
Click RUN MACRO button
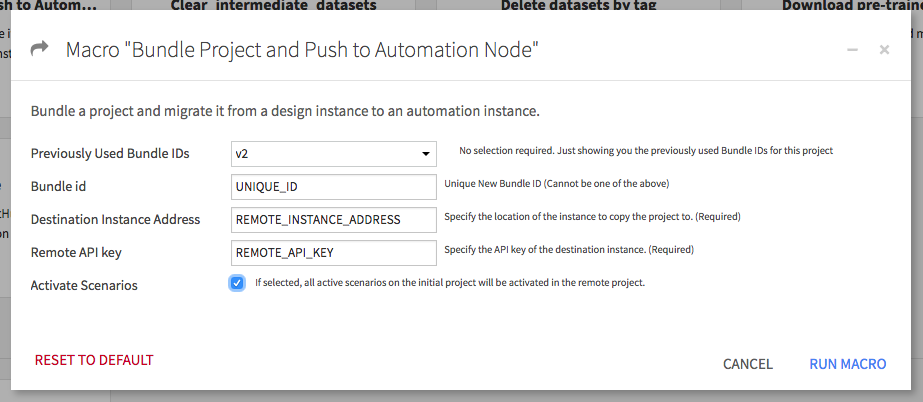point(848,364)
